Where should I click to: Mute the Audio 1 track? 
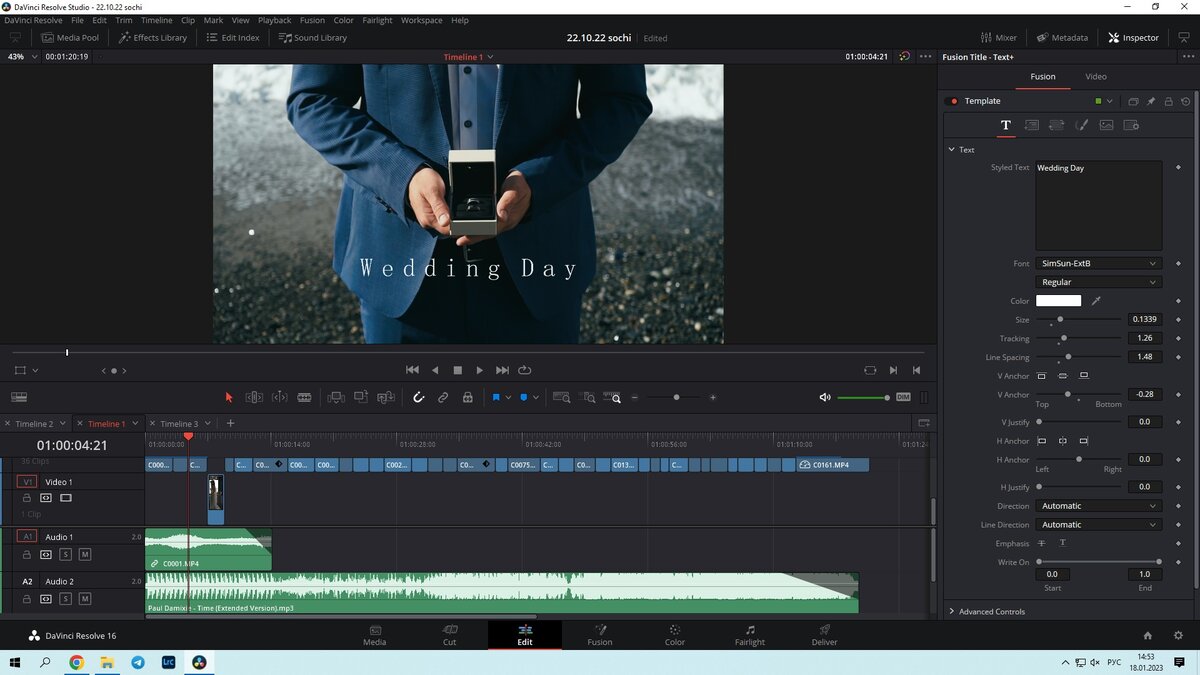(x=85, y=555)
